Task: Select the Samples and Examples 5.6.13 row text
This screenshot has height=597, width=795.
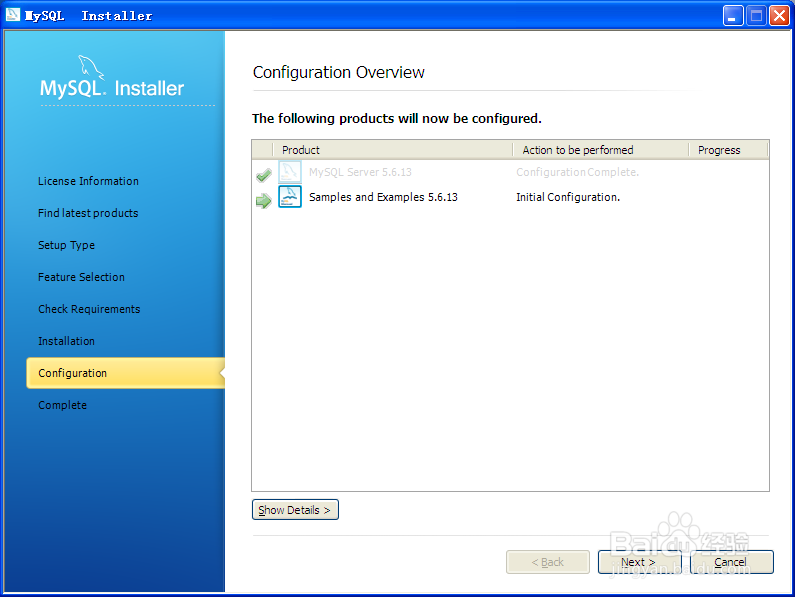Action: point(383,197)
